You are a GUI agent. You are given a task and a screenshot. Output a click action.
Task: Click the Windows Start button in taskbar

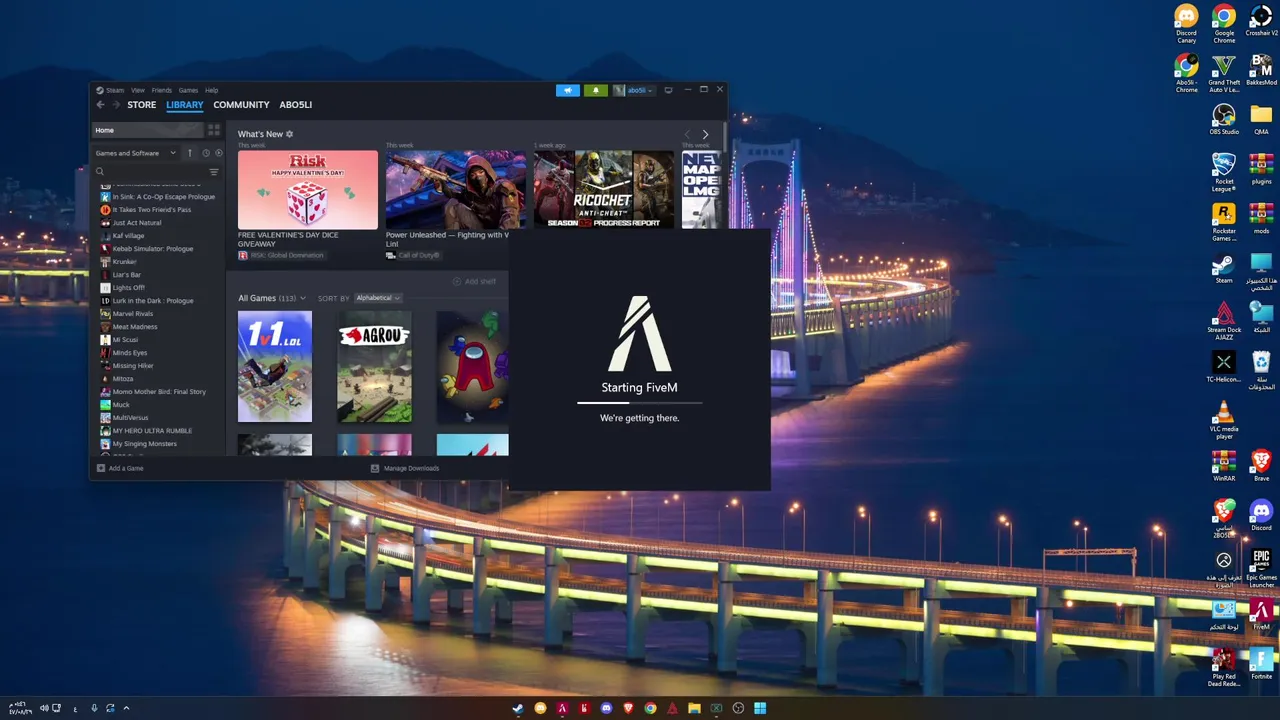point(760,708)
